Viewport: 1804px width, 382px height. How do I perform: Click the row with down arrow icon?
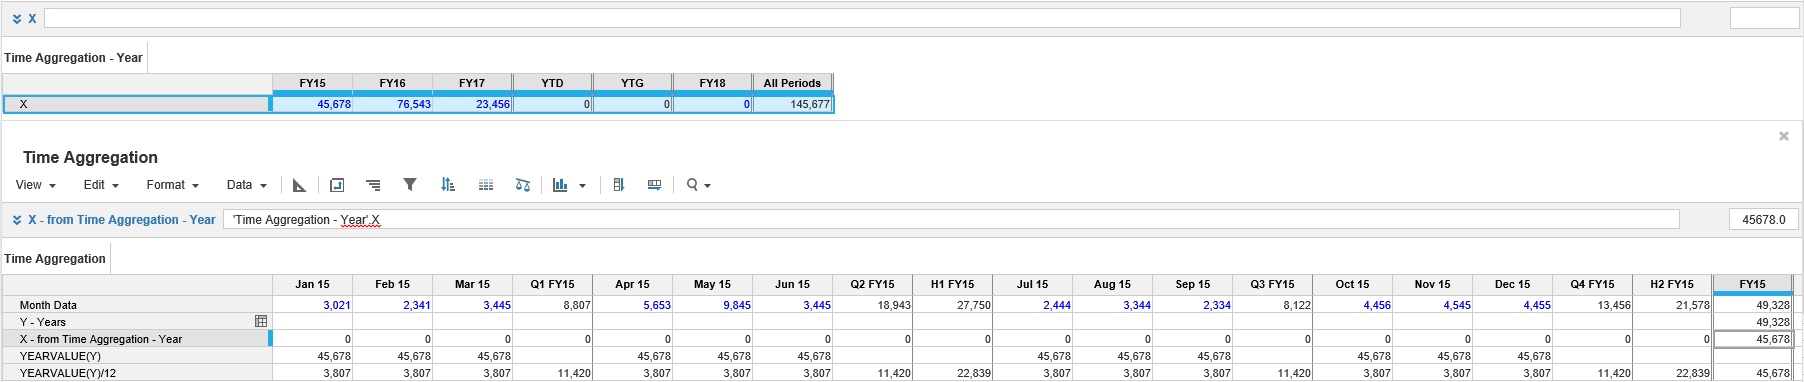655,185
